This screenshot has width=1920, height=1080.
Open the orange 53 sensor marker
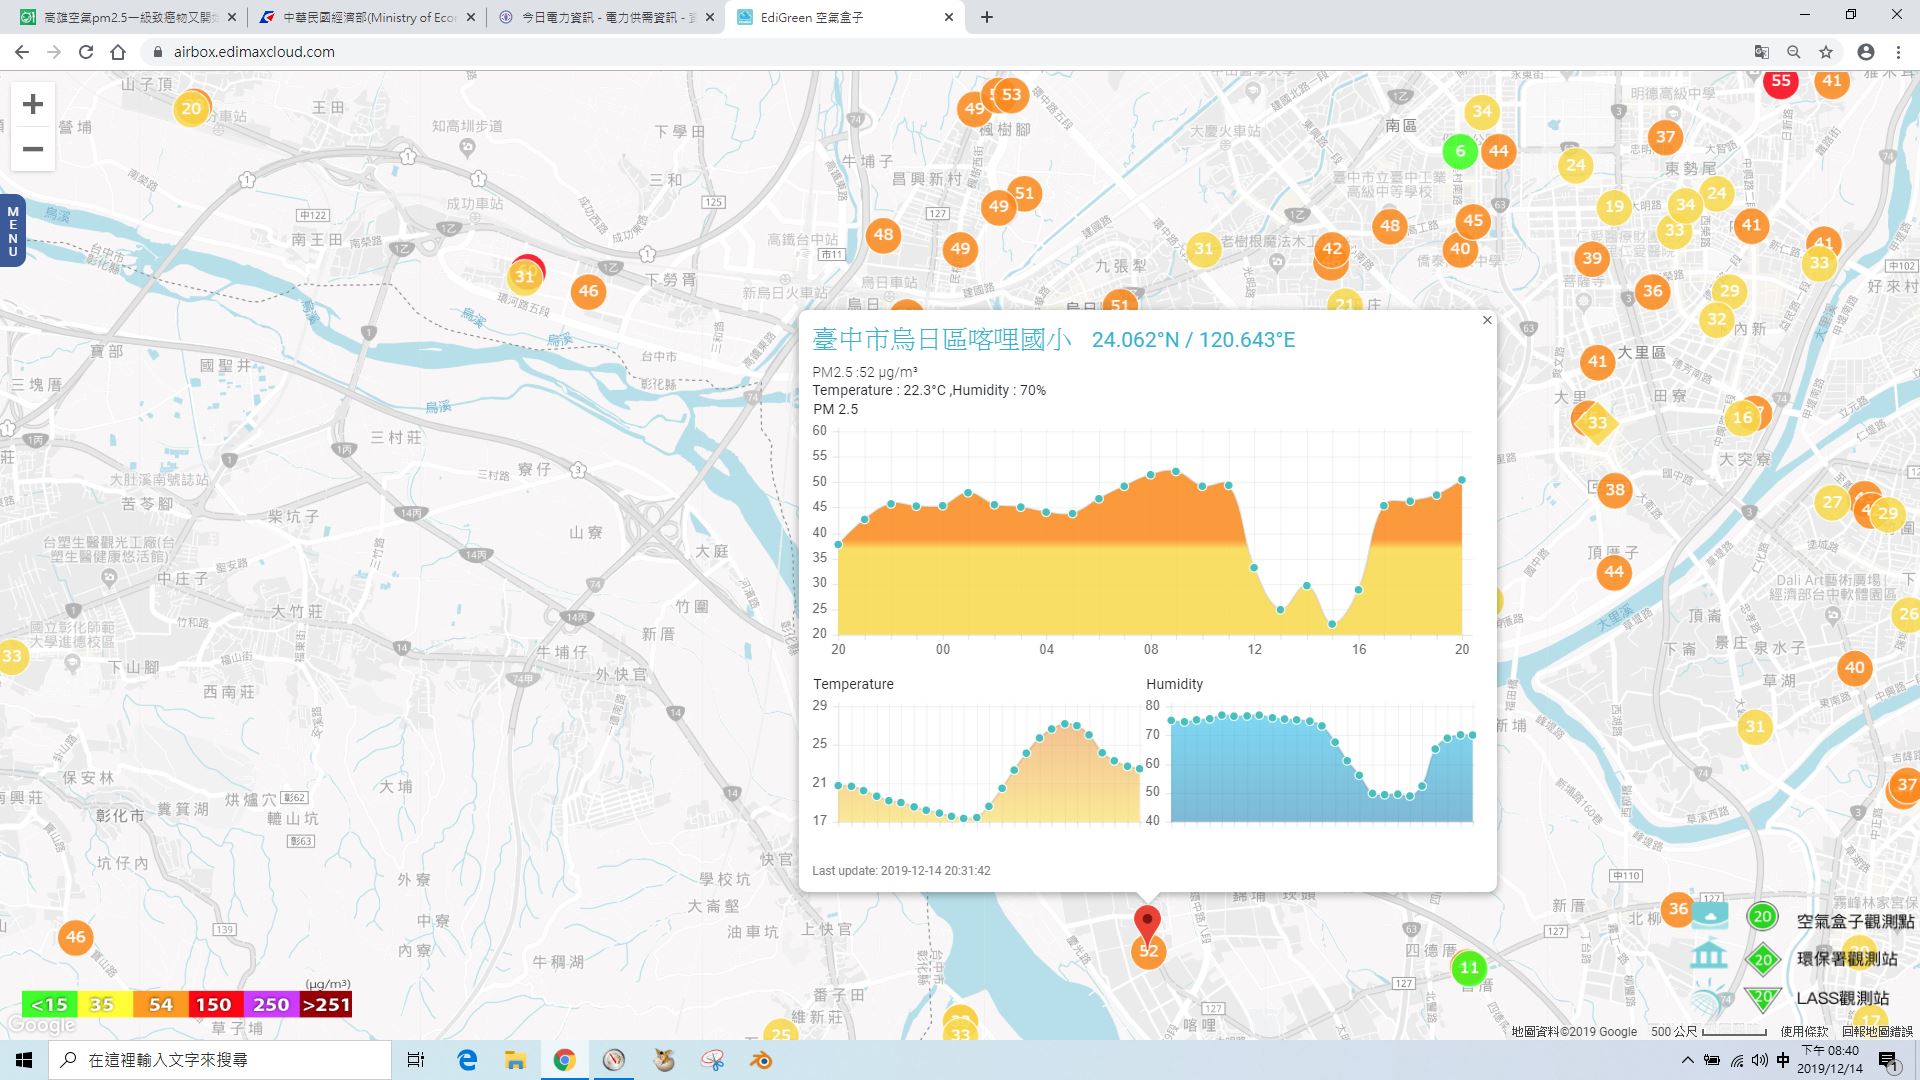click(1012, 95)
